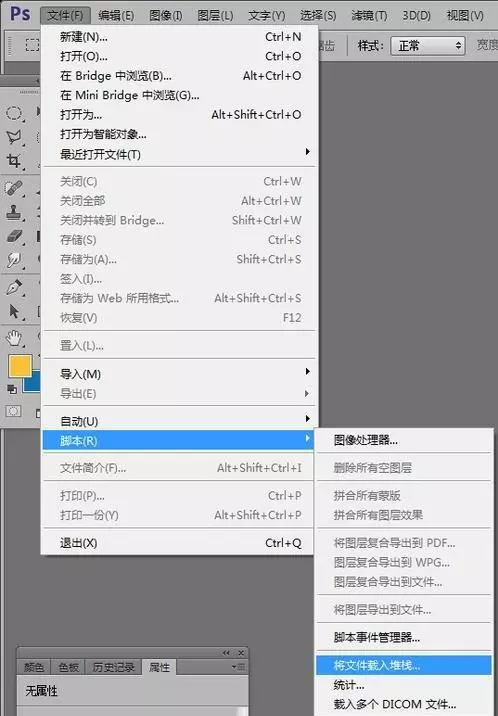498x716 pixels.
Task: Choose 打开为智能对象...
Action: point(179,134)
